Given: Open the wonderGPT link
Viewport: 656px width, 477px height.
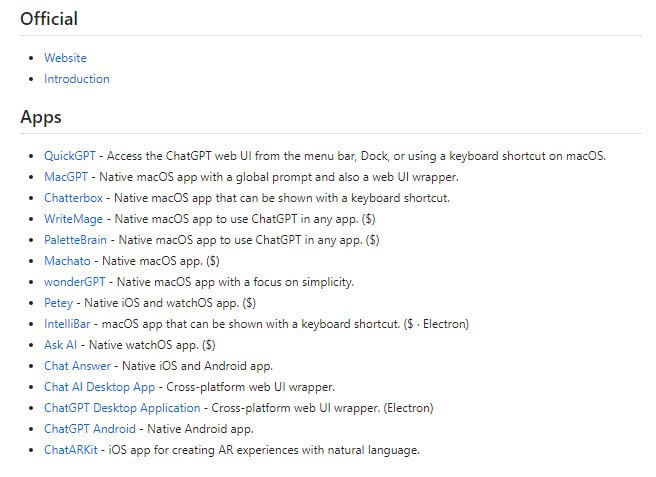Looking at the screenshot, I should click(x=74, y=282).
